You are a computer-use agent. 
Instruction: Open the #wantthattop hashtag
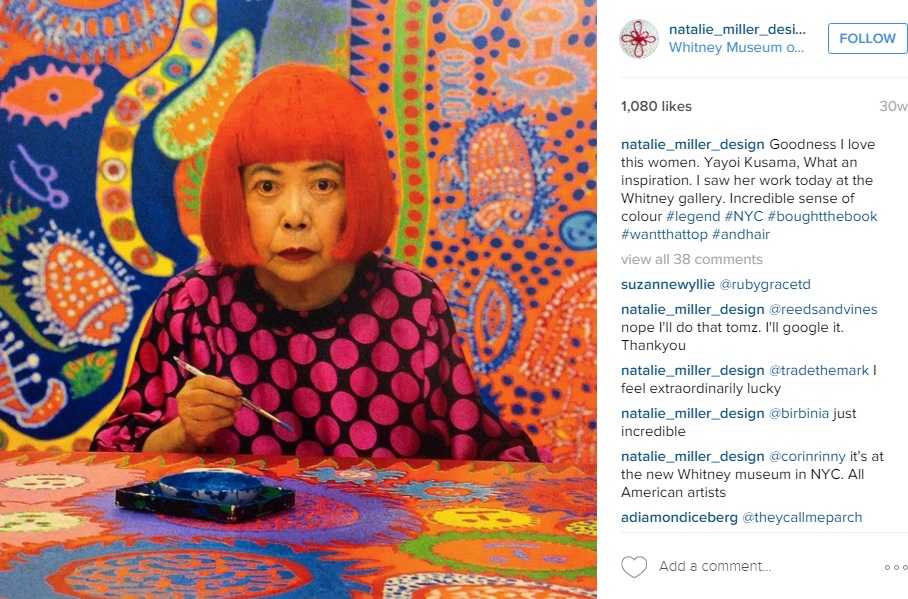click(x=664, y=234)
